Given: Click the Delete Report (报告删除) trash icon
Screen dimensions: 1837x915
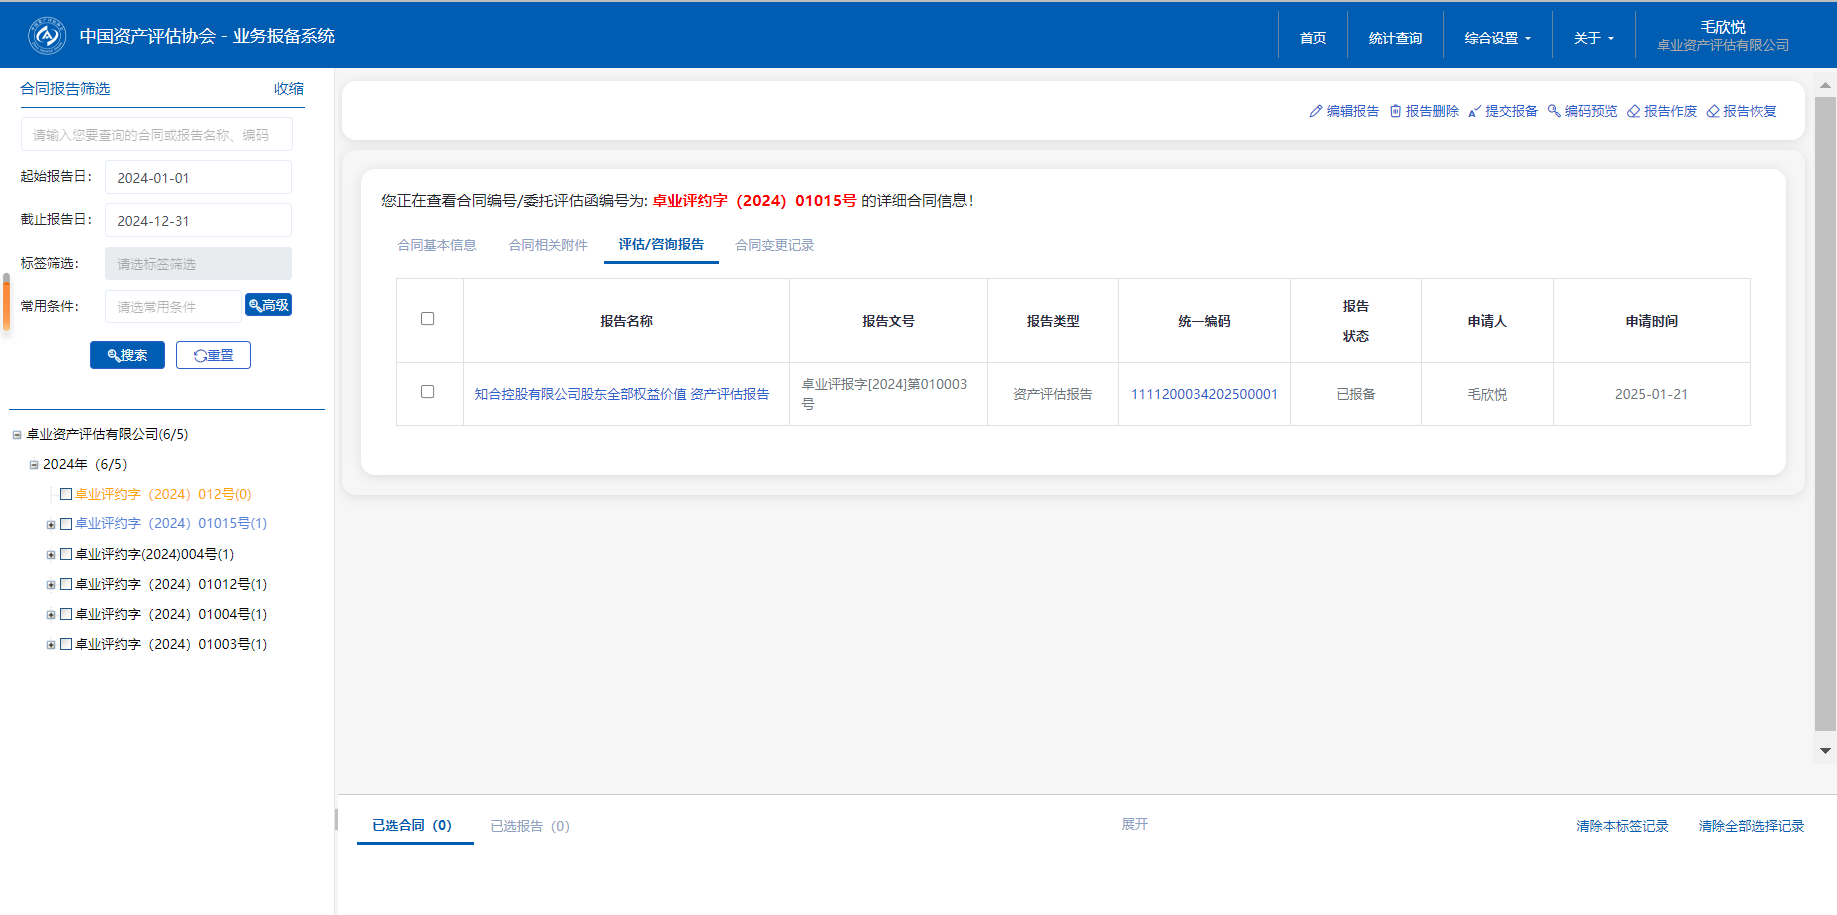Looking at the screenshot, I should pos(1395,111).
